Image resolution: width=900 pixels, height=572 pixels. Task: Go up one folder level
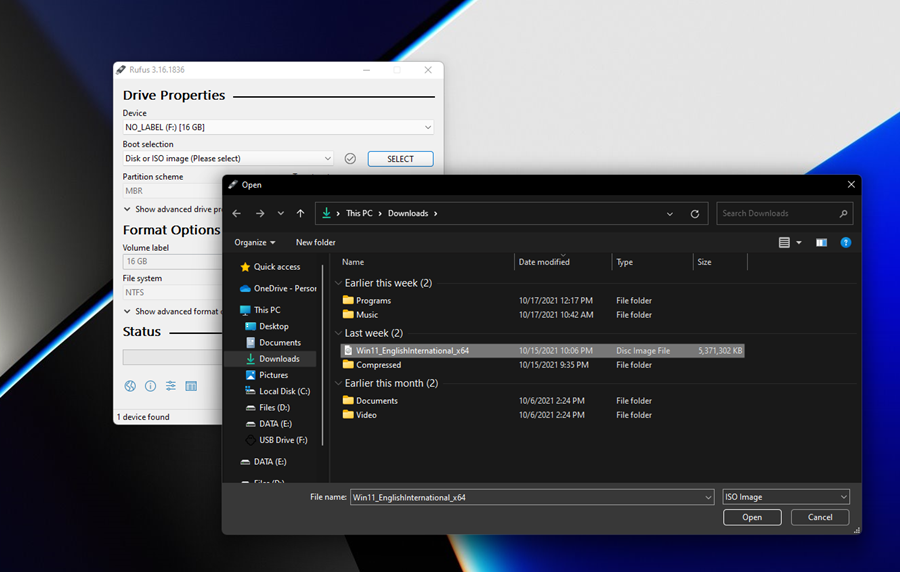click(300, 213)
